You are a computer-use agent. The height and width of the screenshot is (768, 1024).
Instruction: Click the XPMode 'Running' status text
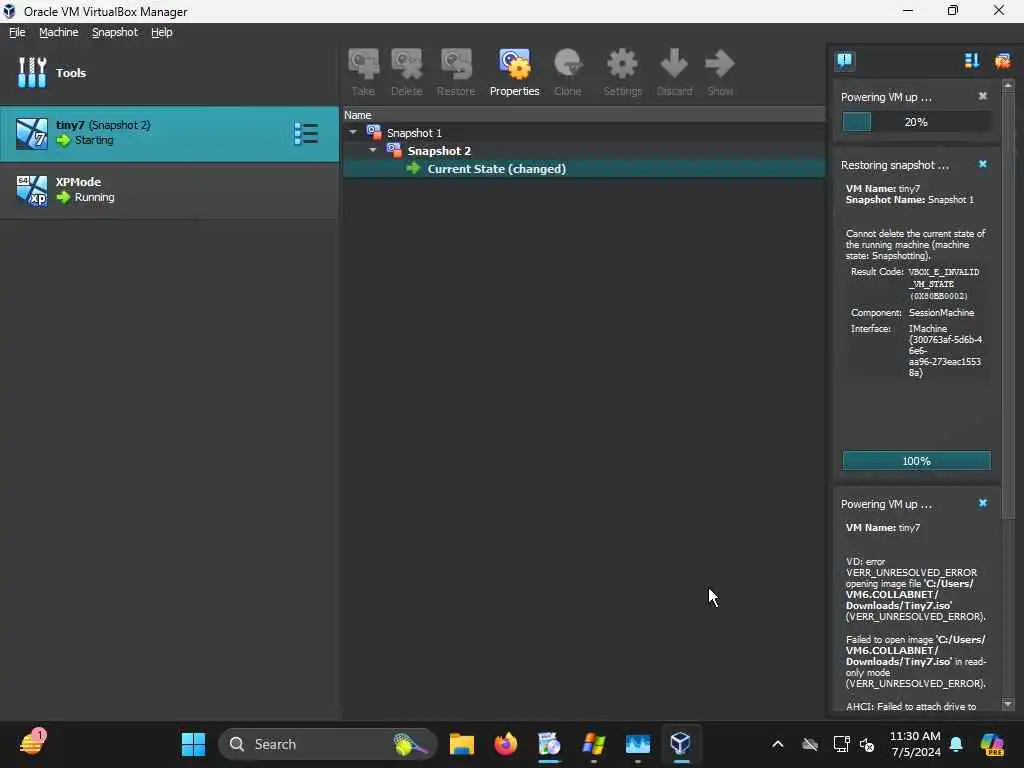tap(94, 197)
